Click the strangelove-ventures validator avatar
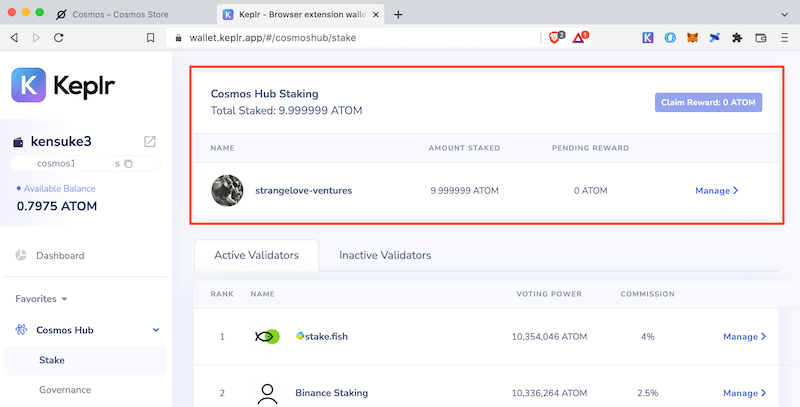The width and height of the screenshot is (800, 407). tap(227, 190)
